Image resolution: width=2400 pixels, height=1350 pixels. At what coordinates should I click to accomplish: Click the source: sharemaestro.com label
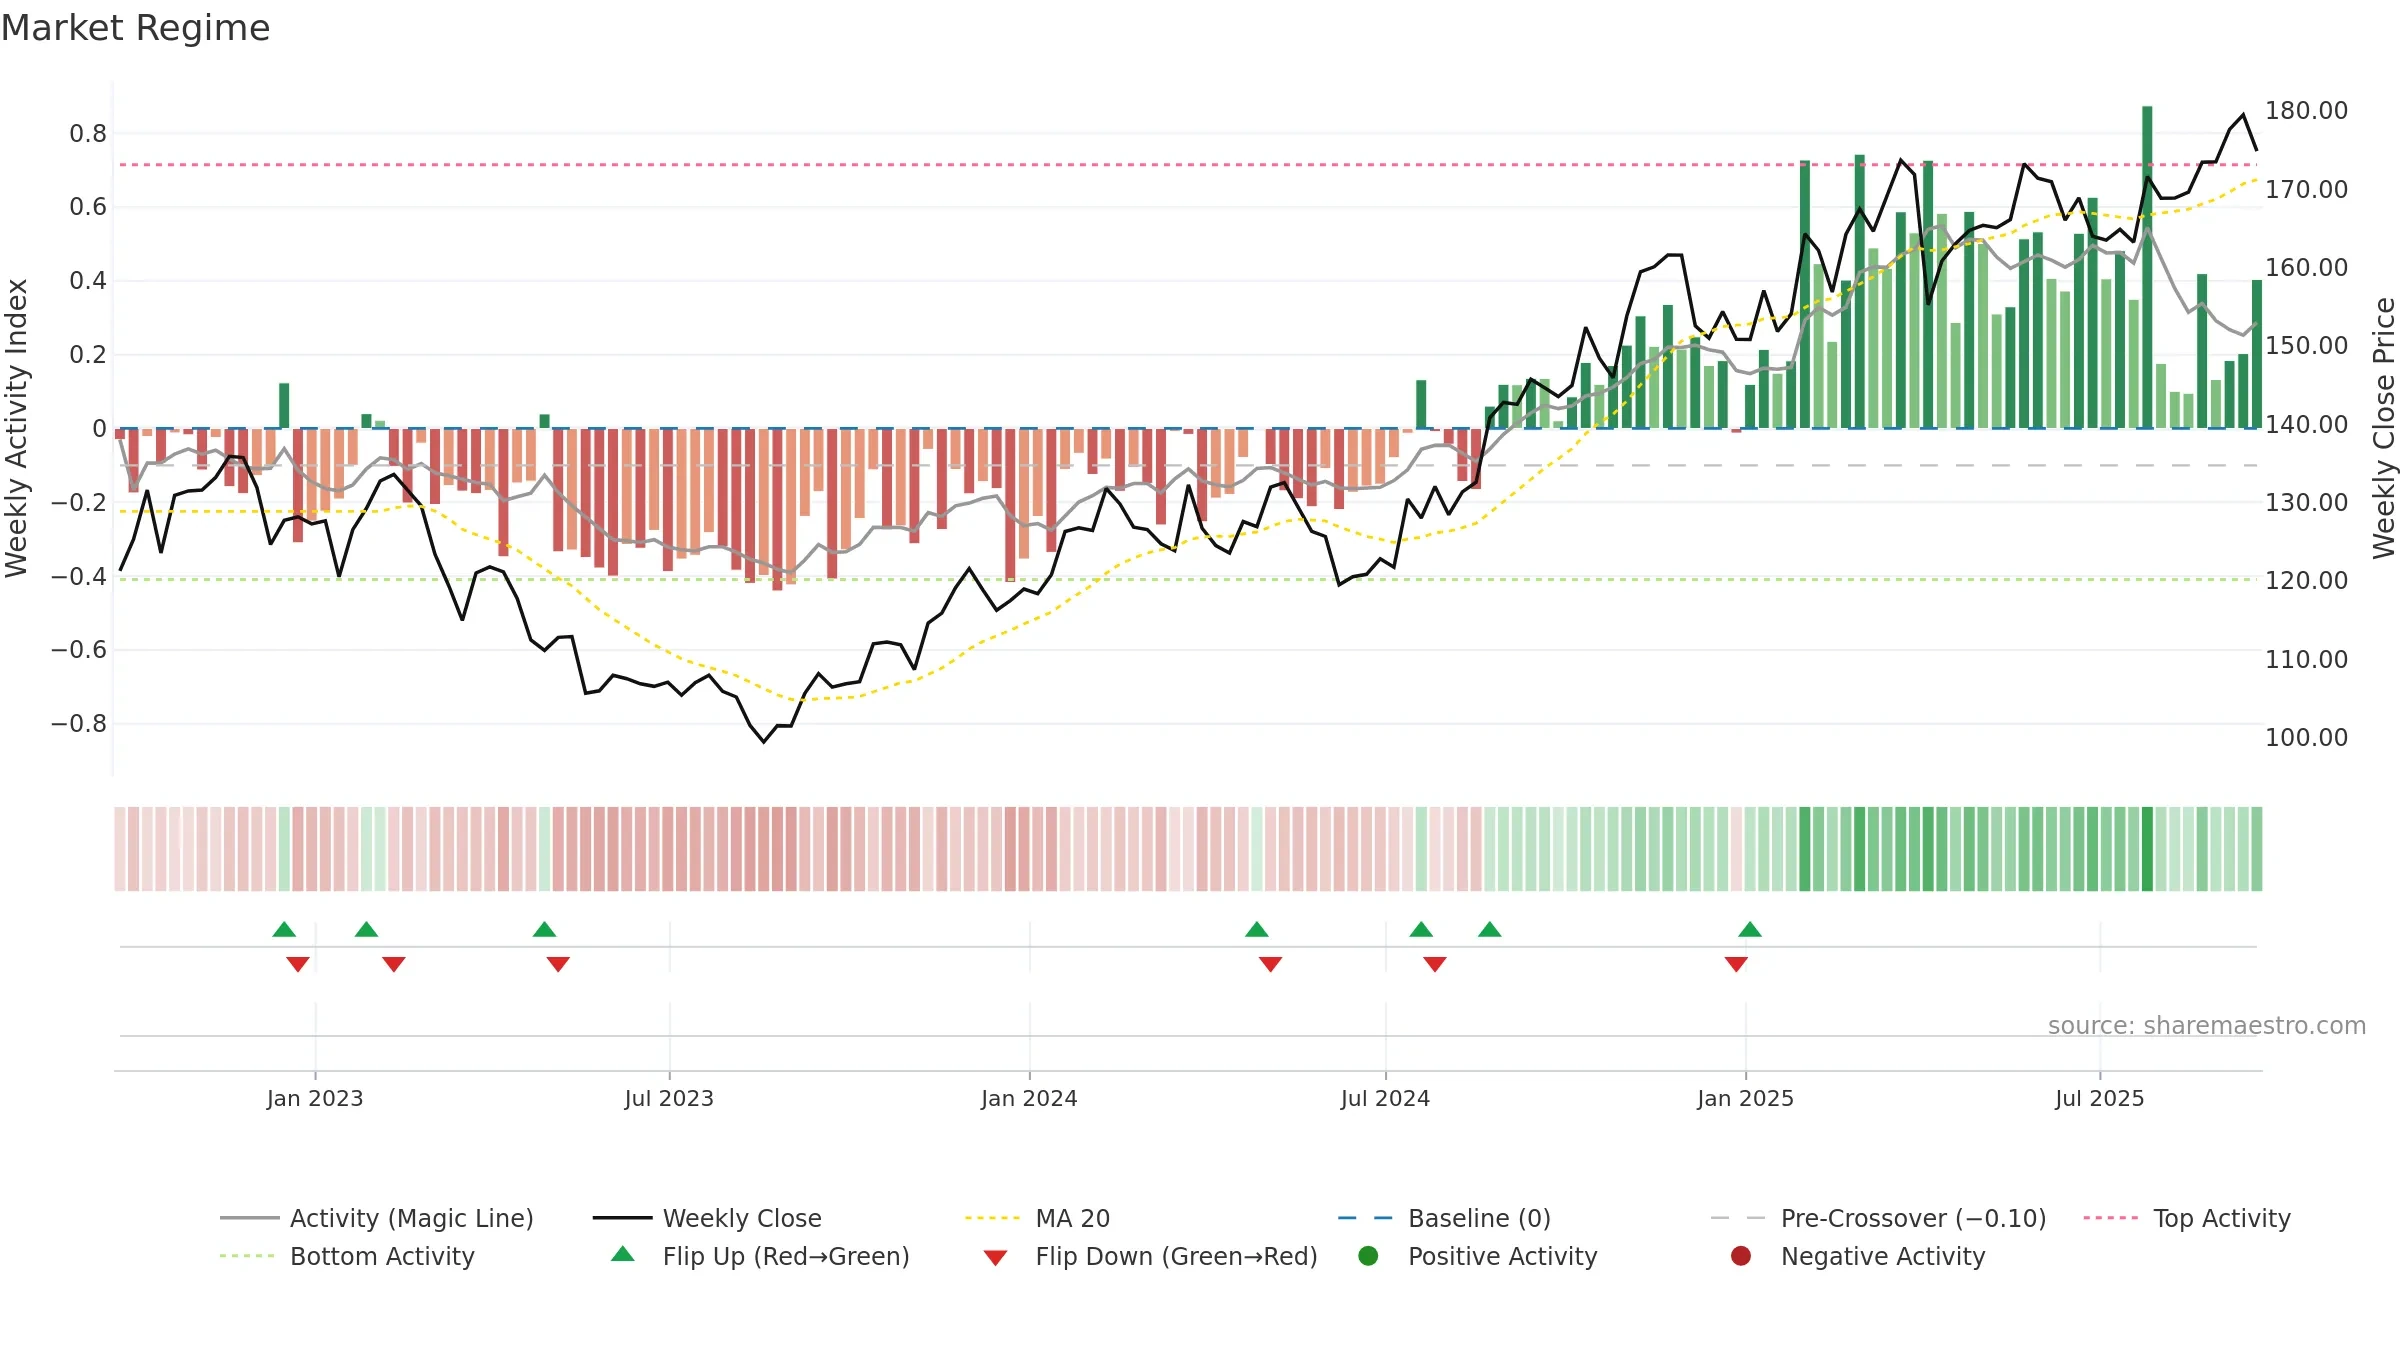tap(2207, 1026)
